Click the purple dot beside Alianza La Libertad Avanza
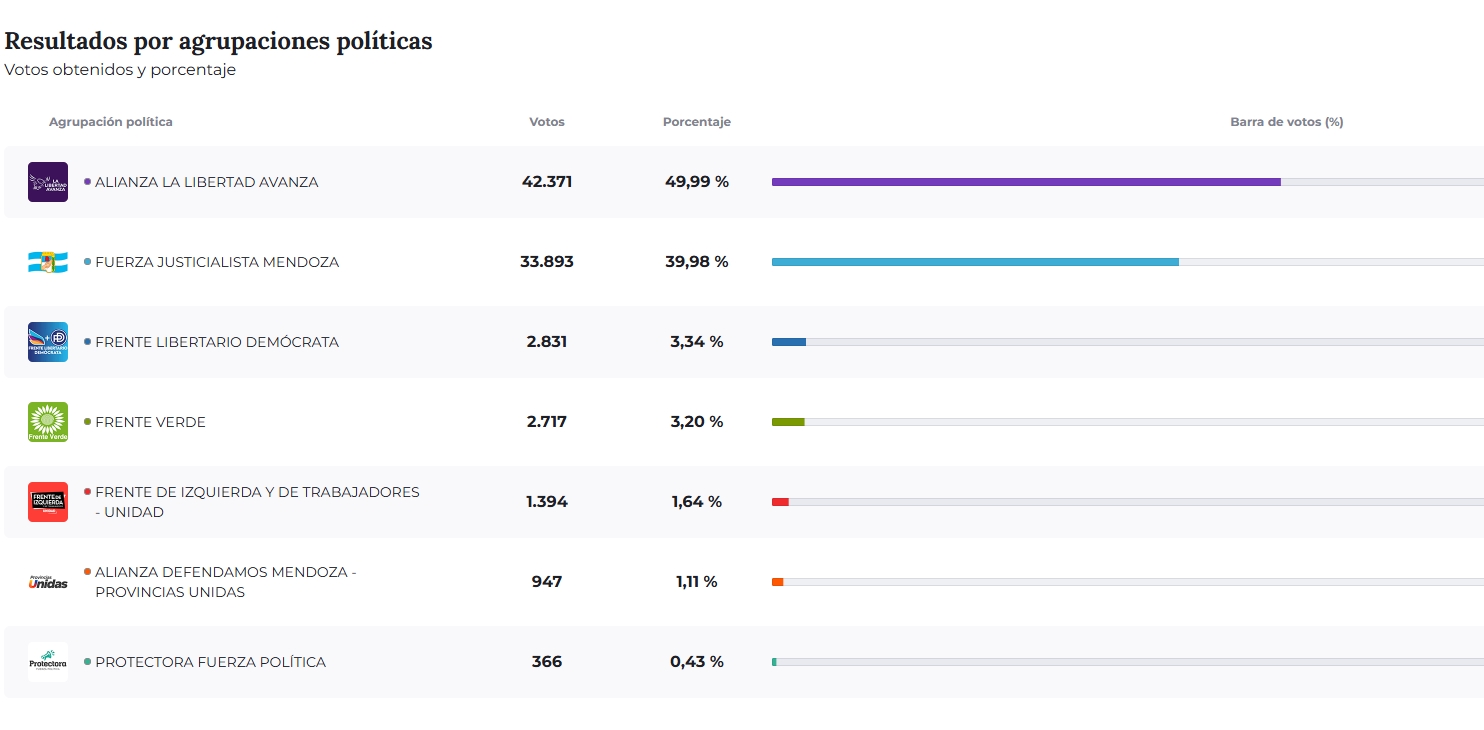1484x730 pixels. tap(88, 182)
